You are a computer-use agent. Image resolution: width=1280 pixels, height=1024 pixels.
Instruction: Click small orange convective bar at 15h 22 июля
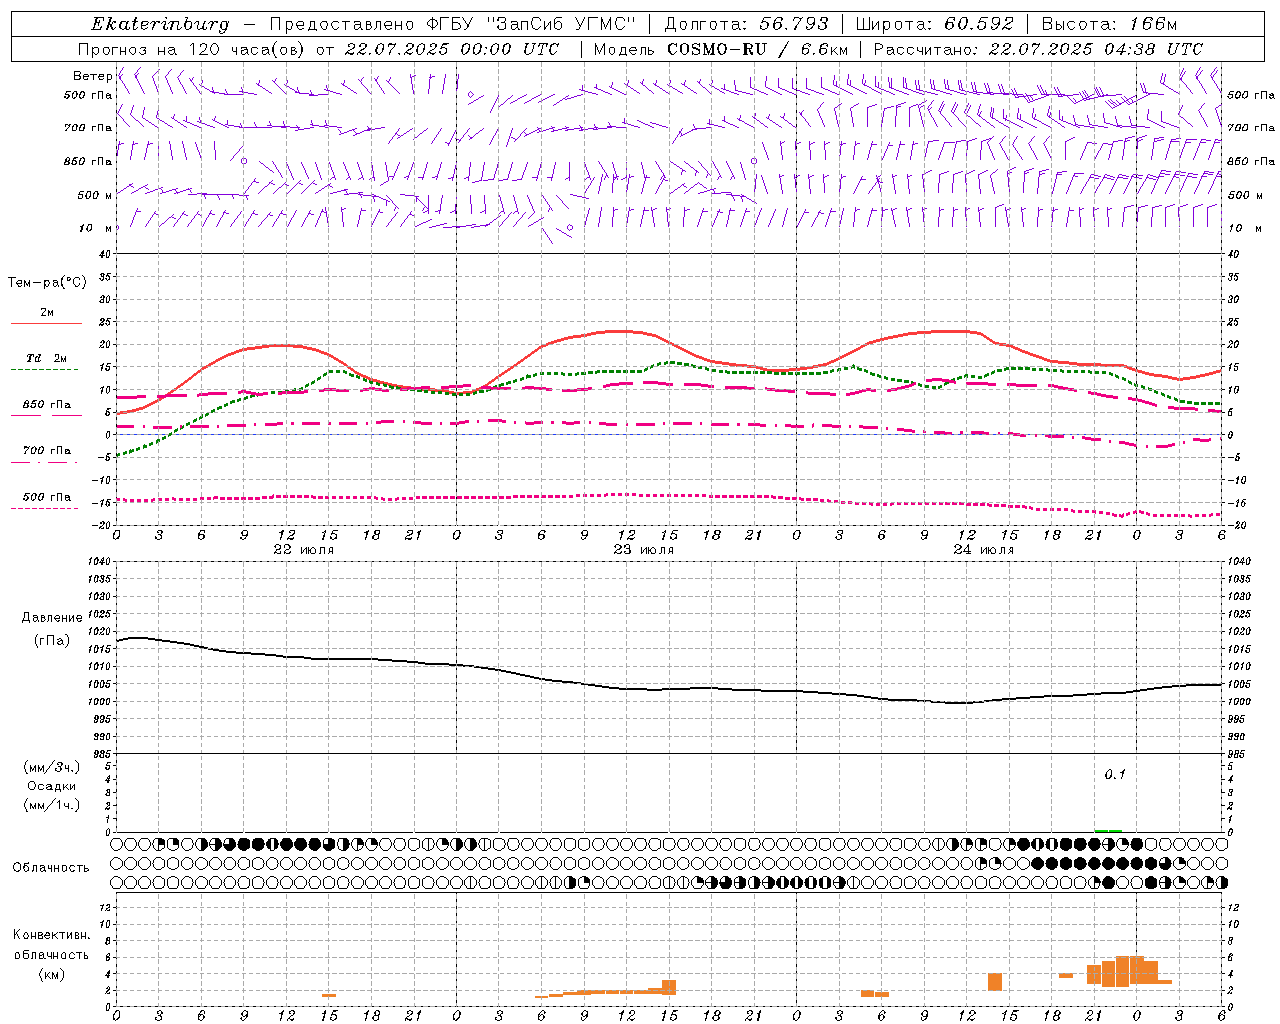tap(329, 995)
